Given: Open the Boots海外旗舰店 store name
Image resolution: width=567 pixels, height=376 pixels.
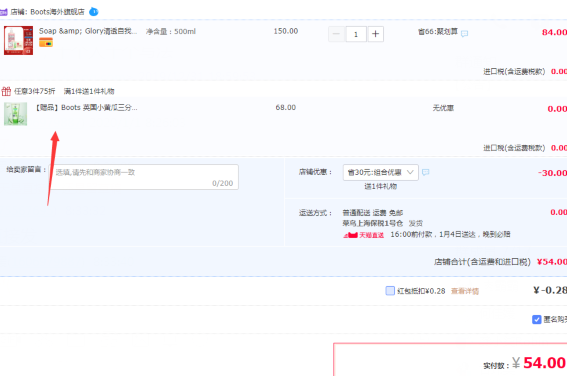Looking at the screenshot, I should tap(57, 12).
